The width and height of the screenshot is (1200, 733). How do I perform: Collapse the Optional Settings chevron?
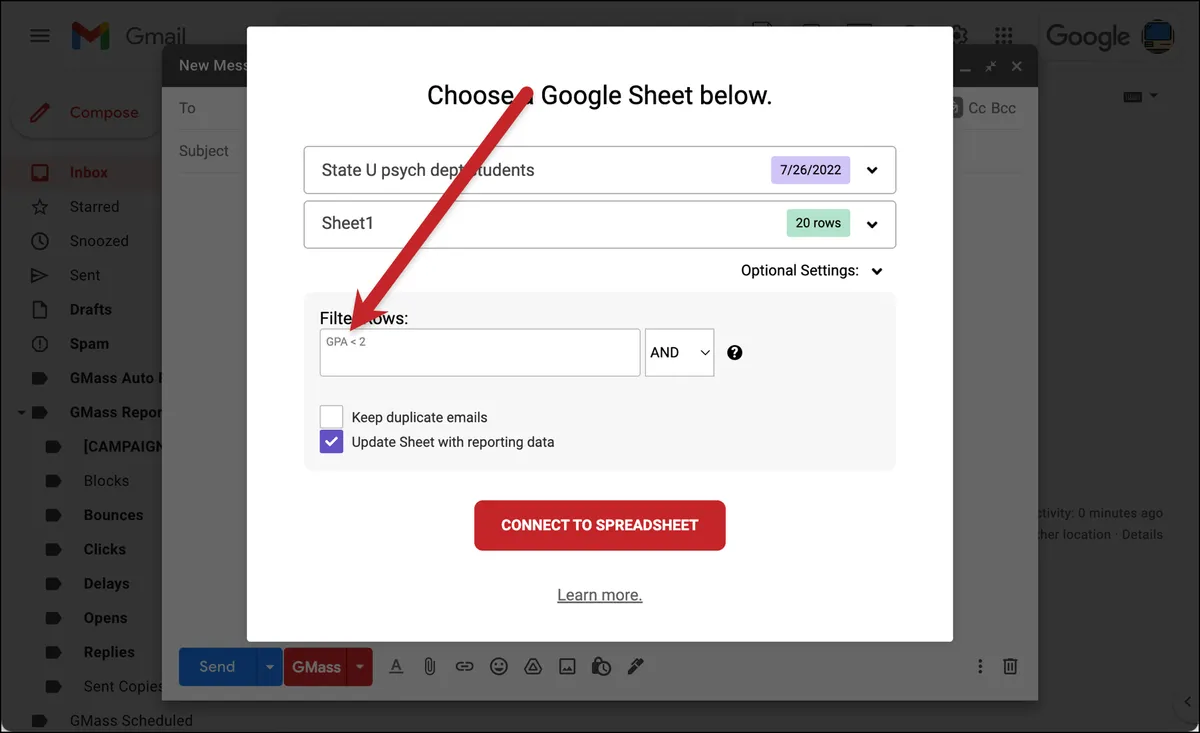tap(877, 271)
